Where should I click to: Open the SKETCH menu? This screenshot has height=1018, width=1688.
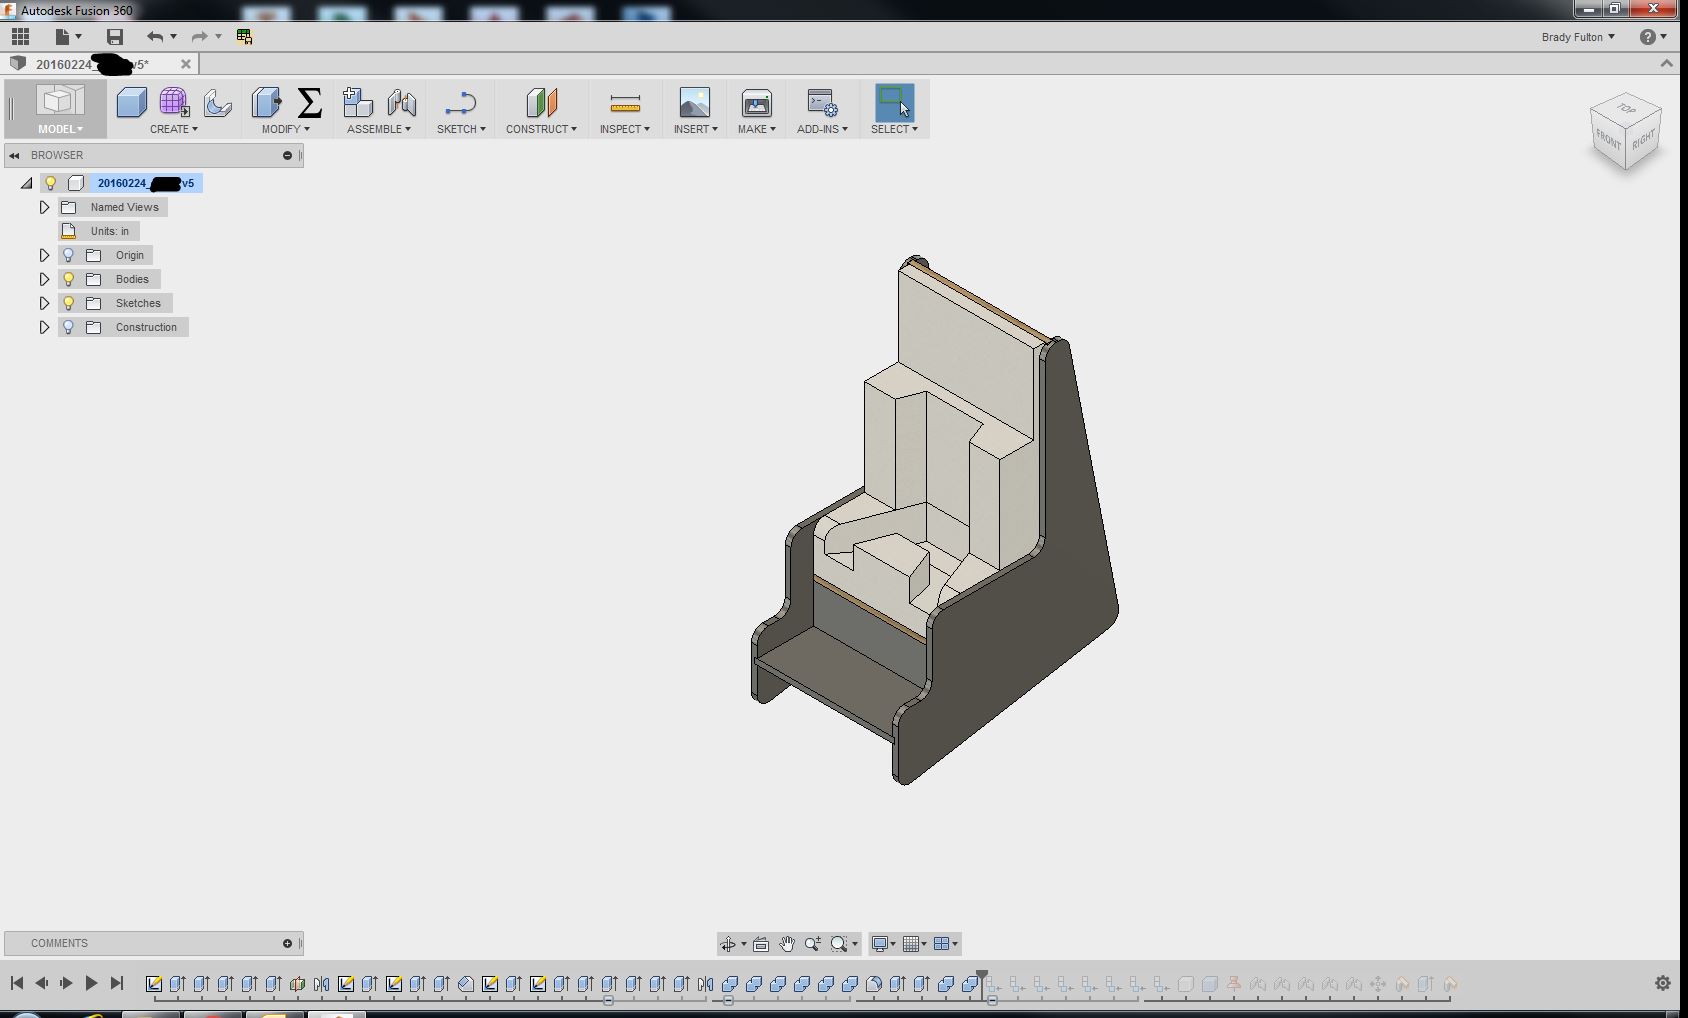tap(460, 129)
